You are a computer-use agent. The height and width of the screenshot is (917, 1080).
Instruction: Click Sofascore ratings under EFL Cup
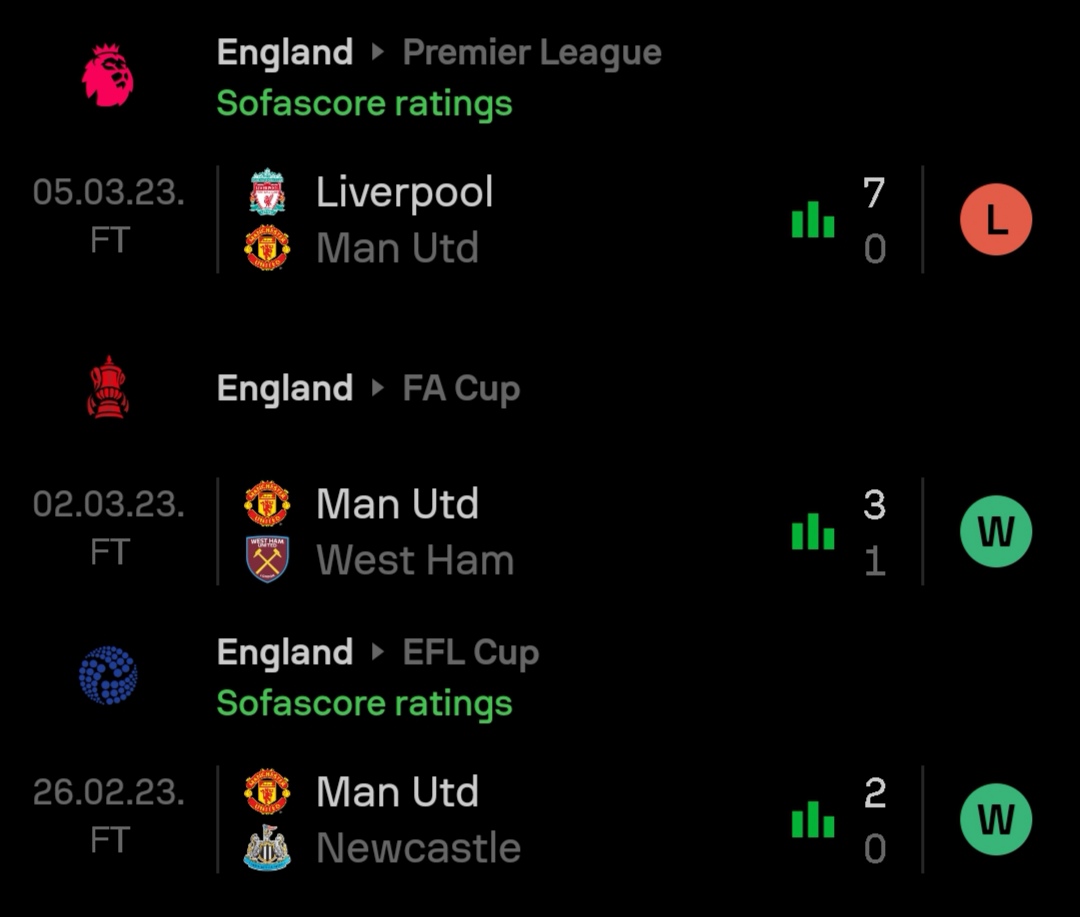(364, 703)
